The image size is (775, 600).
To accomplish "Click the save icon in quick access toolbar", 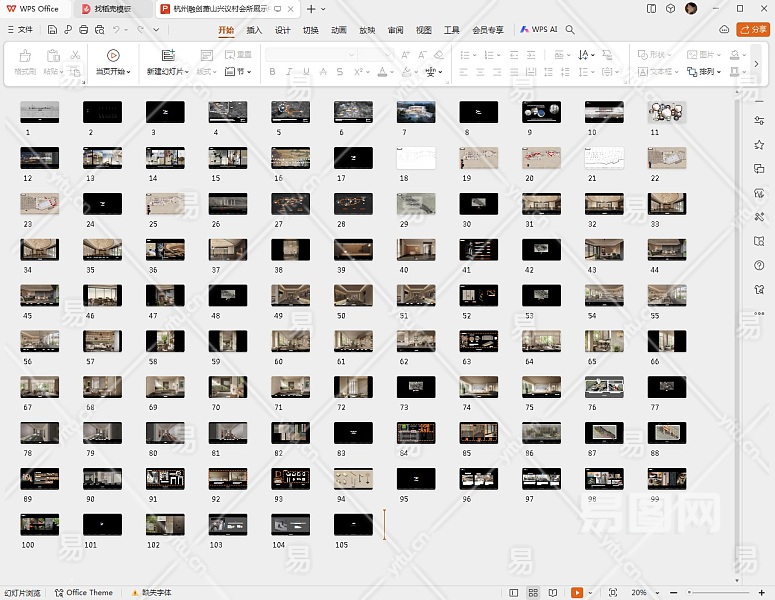I will (x=50, y=30).
